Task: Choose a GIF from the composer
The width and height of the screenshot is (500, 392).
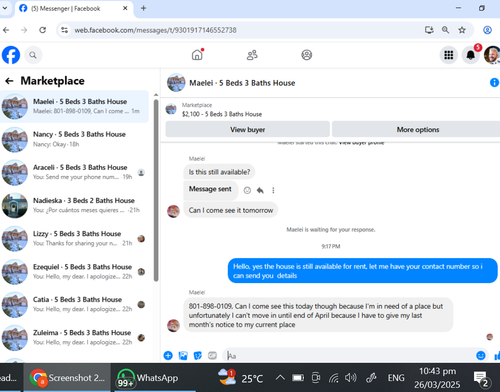Action: pyautogui.click(x=212, y=356)
